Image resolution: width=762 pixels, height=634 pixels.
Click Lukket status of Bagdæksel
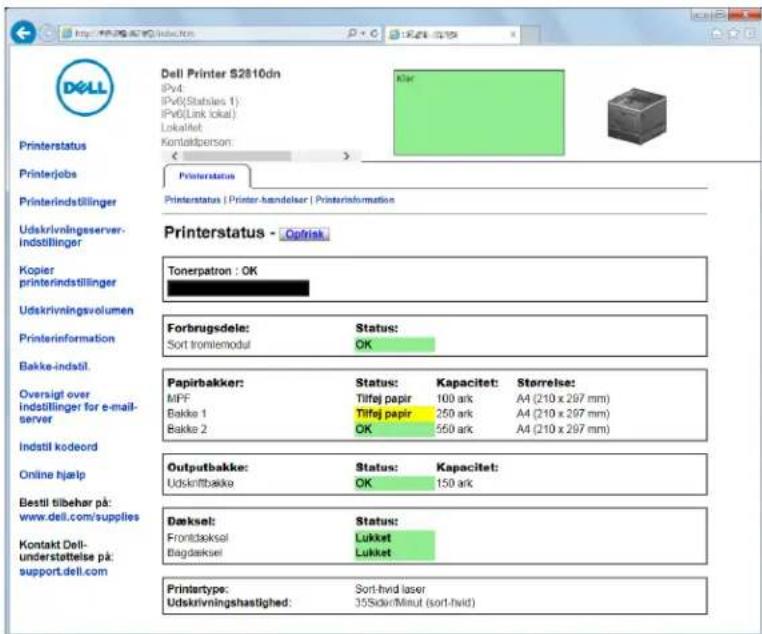[394, 553]
